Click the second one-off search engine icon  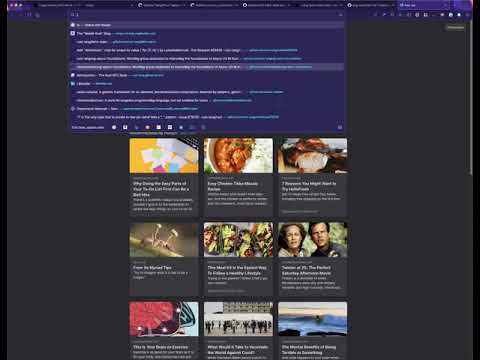125,127
